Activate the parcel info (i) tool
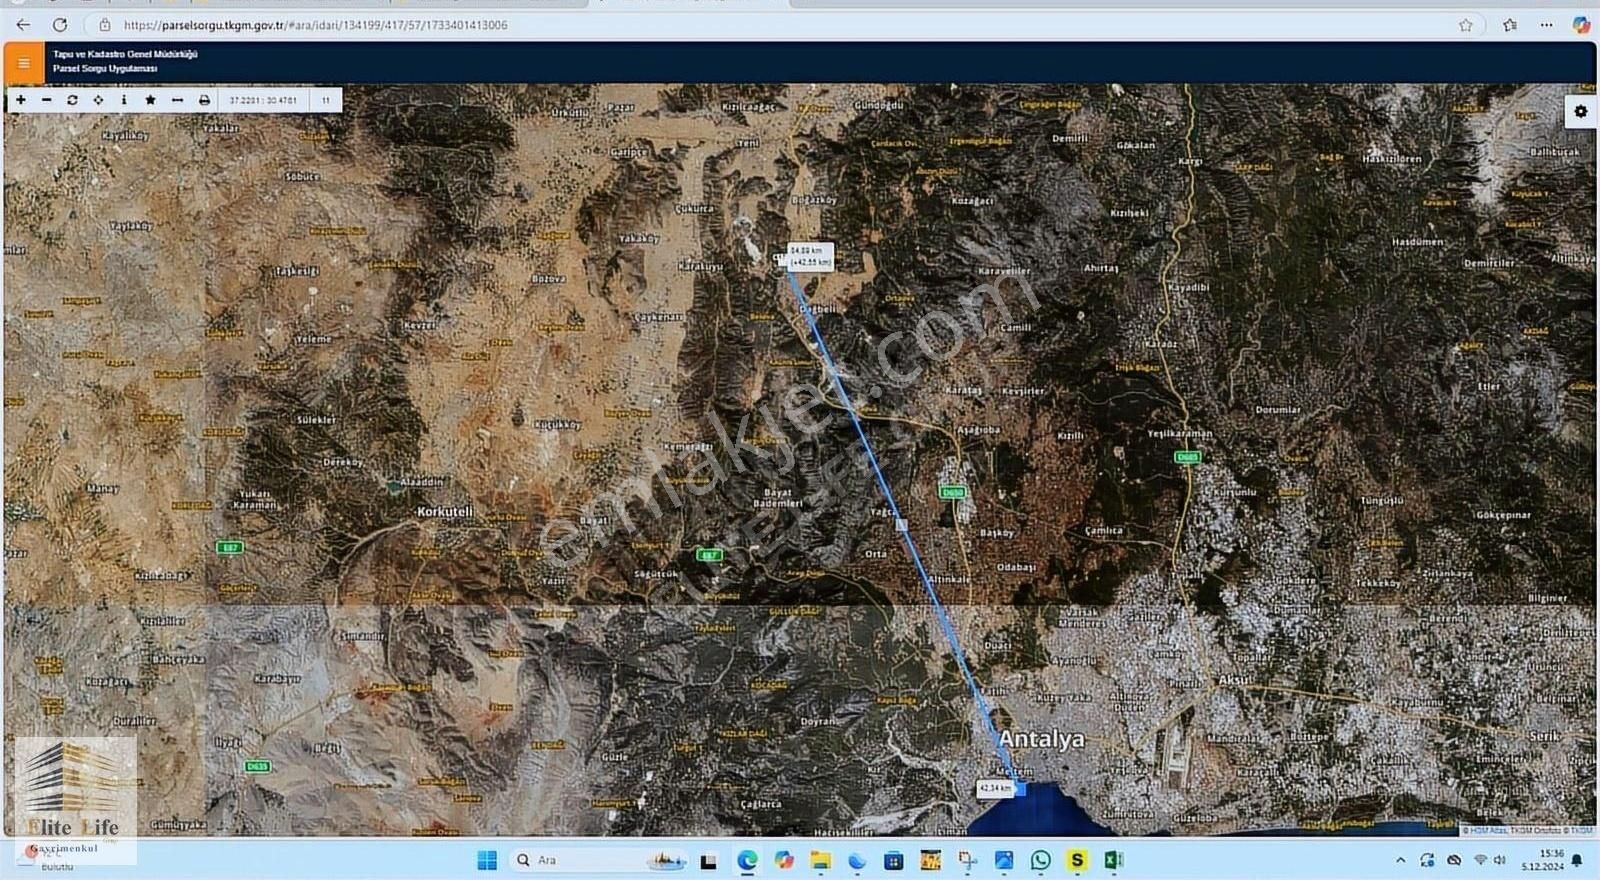 tap(124, 100)
